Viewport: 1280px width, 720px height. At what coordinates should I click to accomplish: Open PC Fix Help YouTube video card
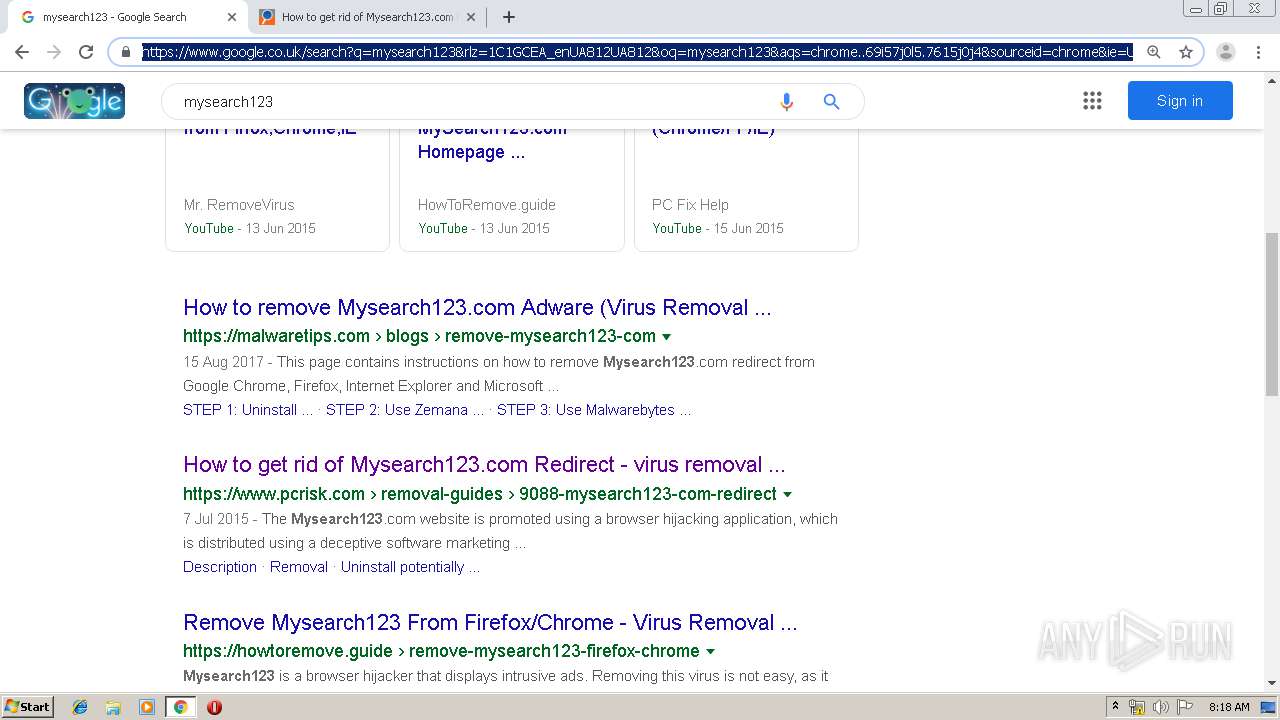(746, 190)
